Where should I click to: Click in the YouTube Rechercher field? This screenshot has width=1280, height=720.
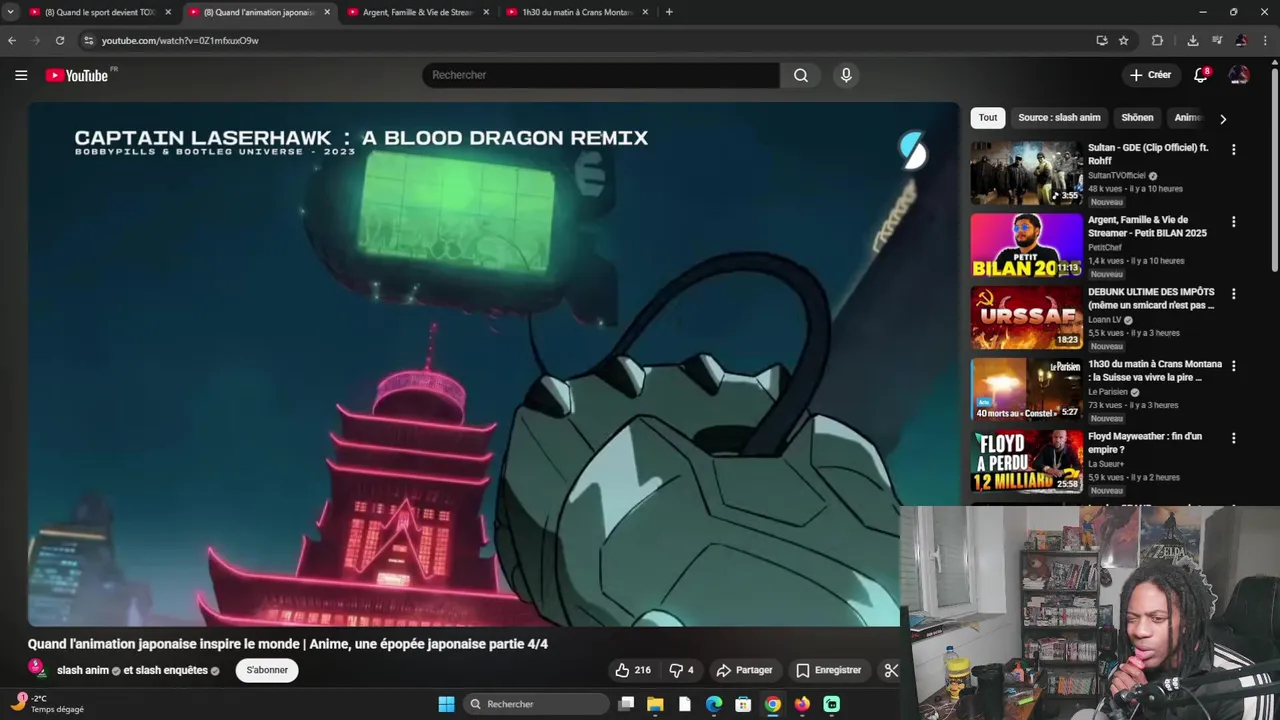[600, 75]
